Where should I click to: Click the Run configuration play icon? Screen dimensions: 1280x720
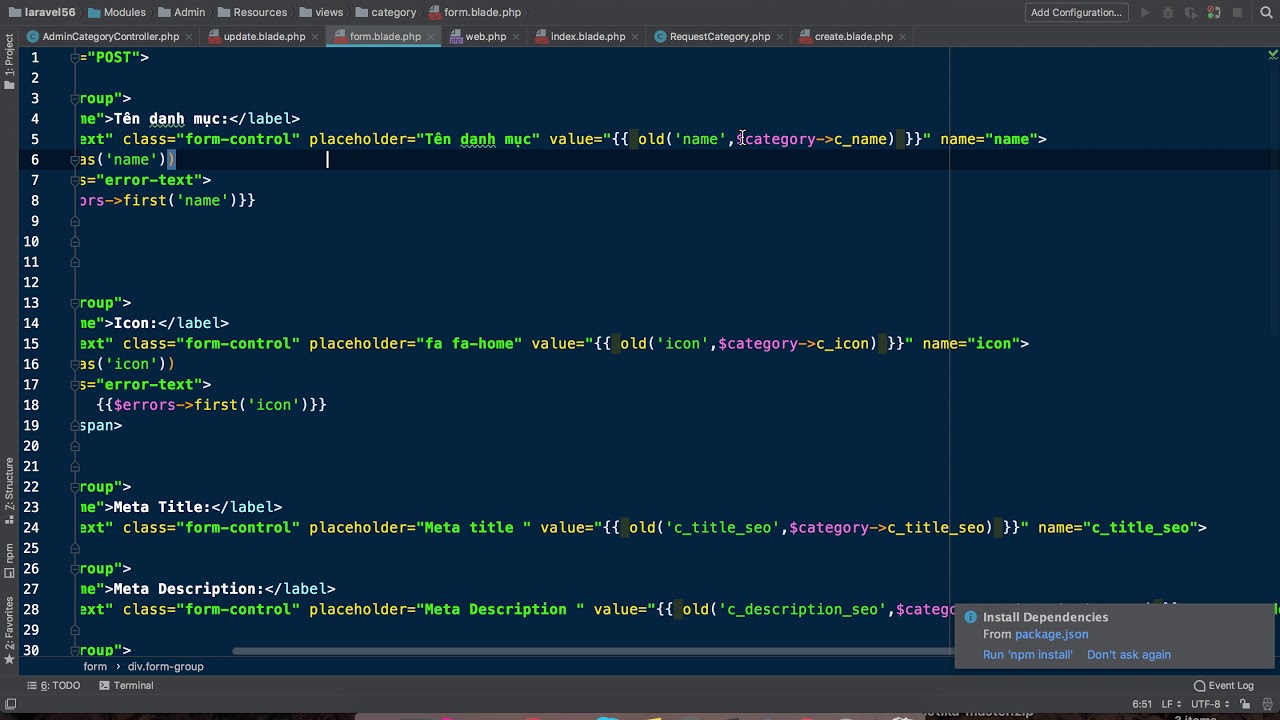point(1146,13)
